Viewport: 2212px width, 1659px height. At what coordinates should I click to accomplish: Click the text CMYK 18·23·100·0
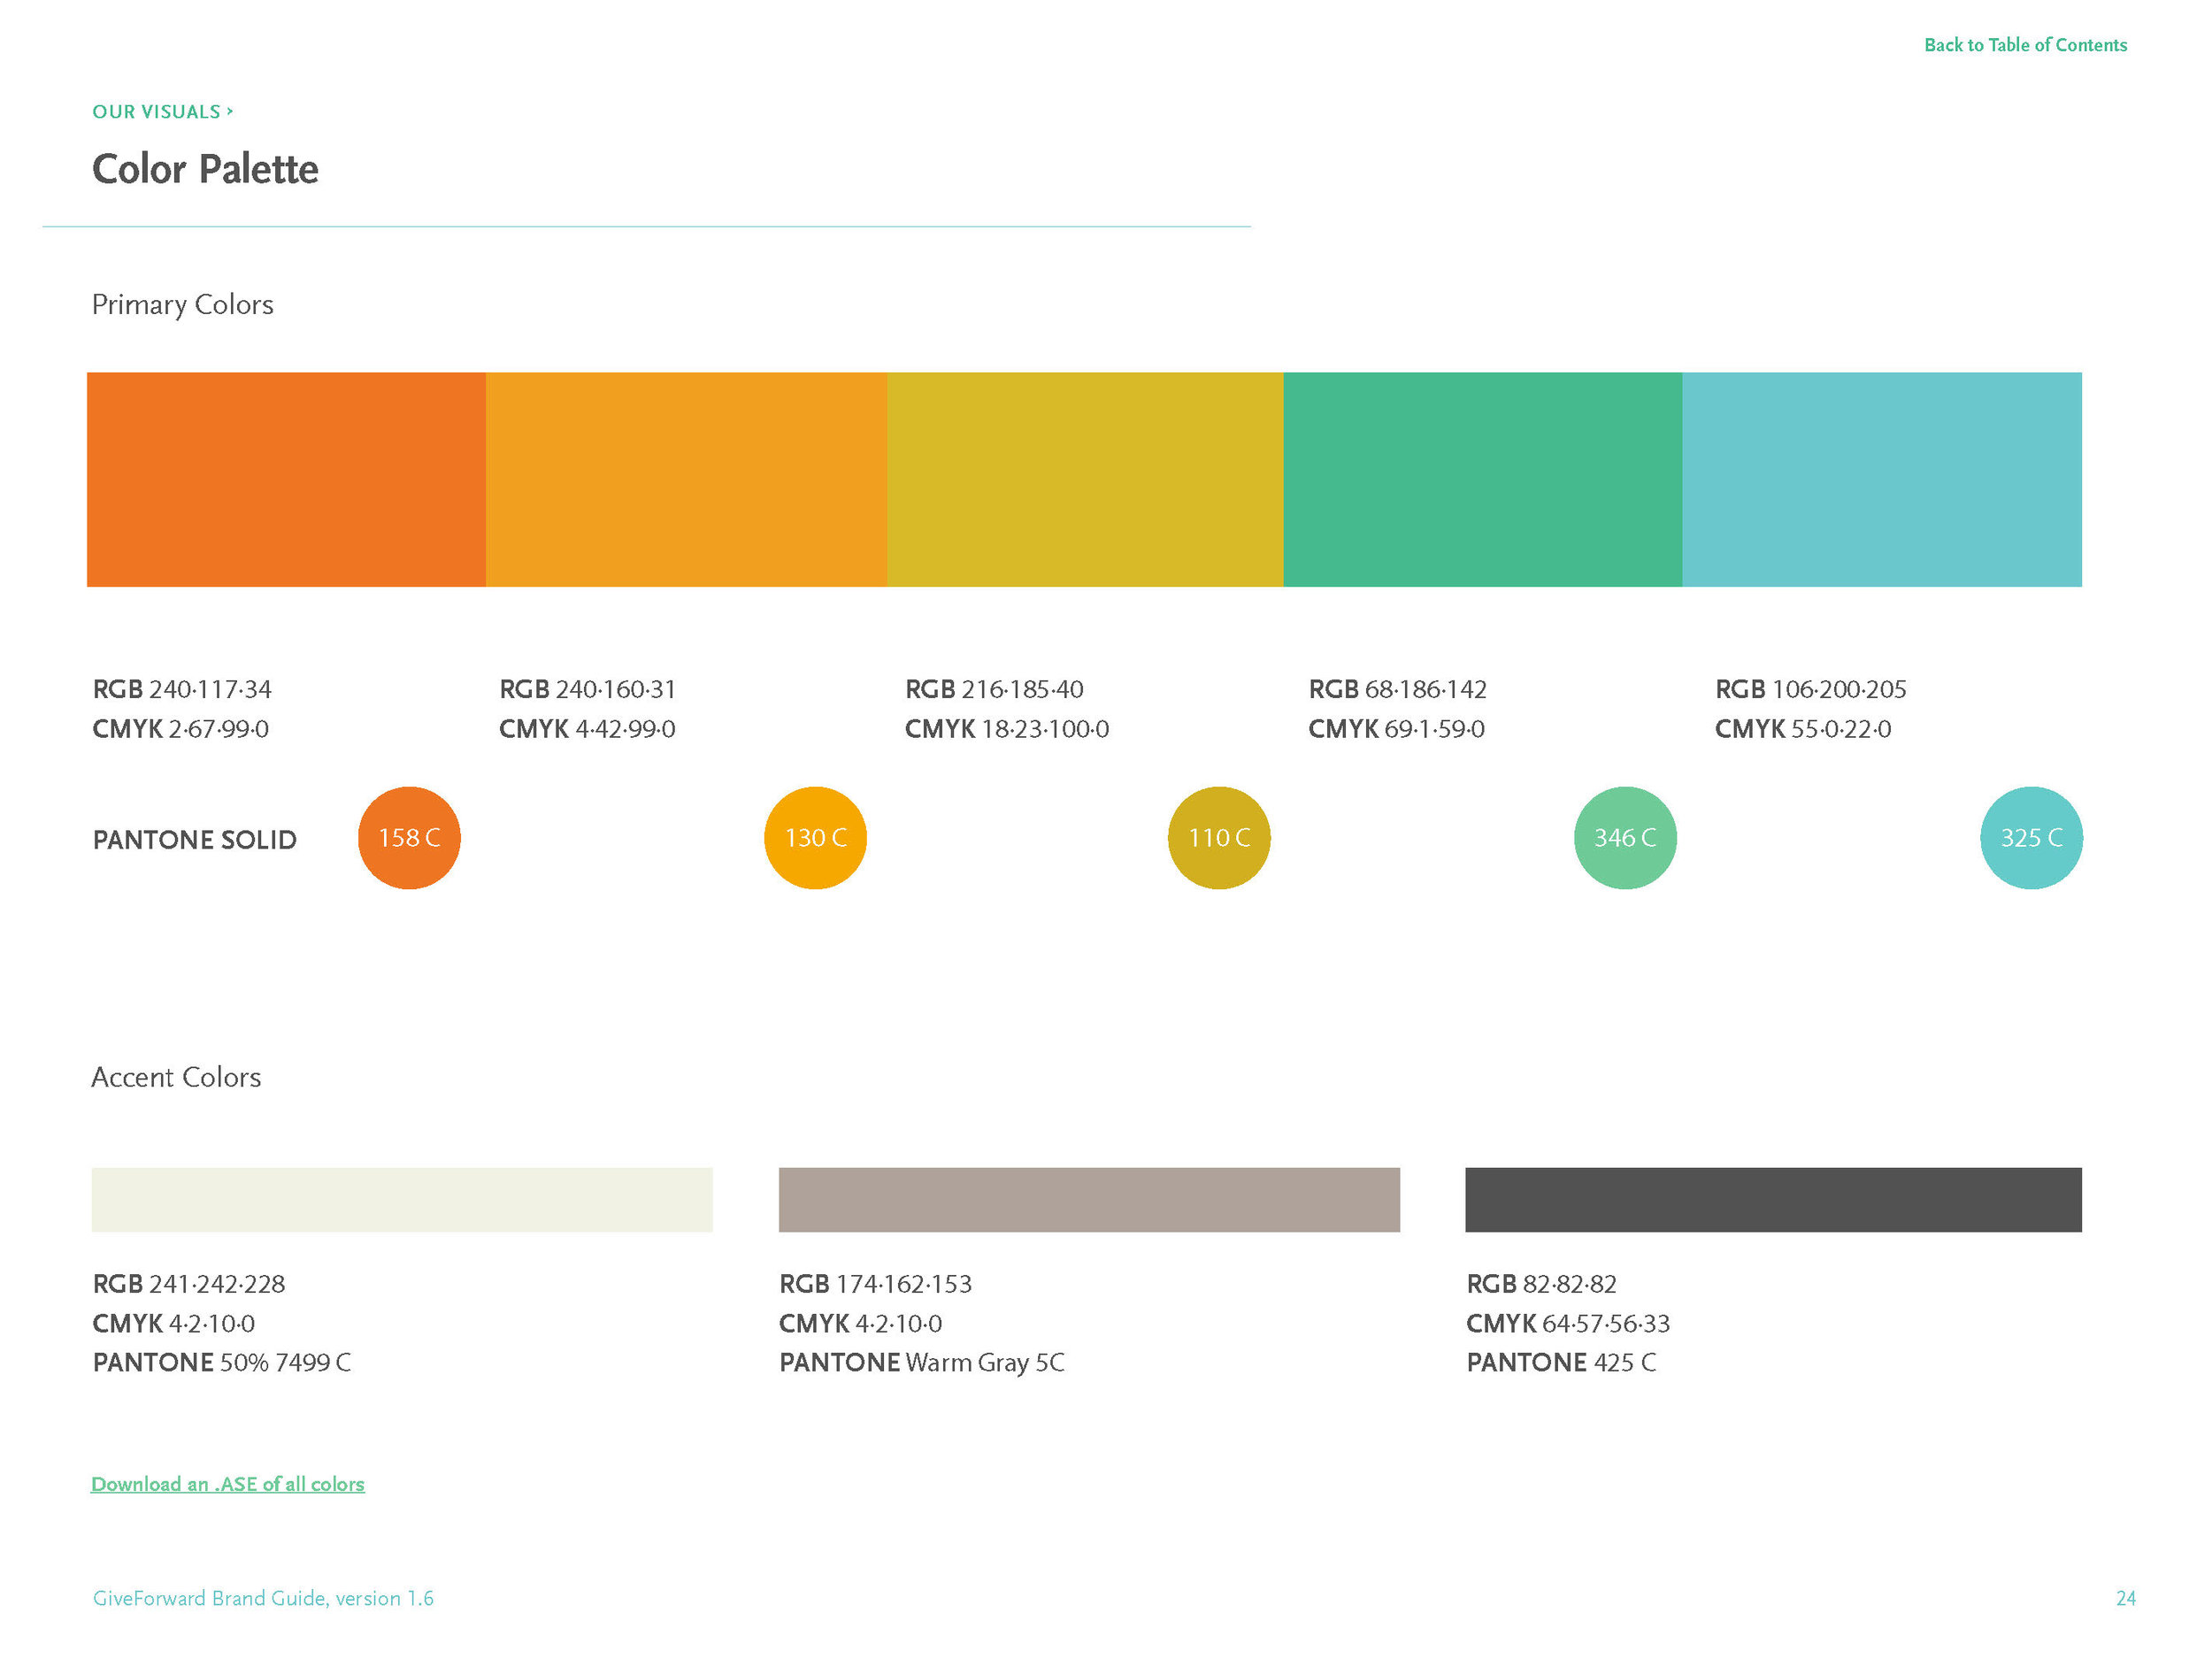[x=1007, y=729]
